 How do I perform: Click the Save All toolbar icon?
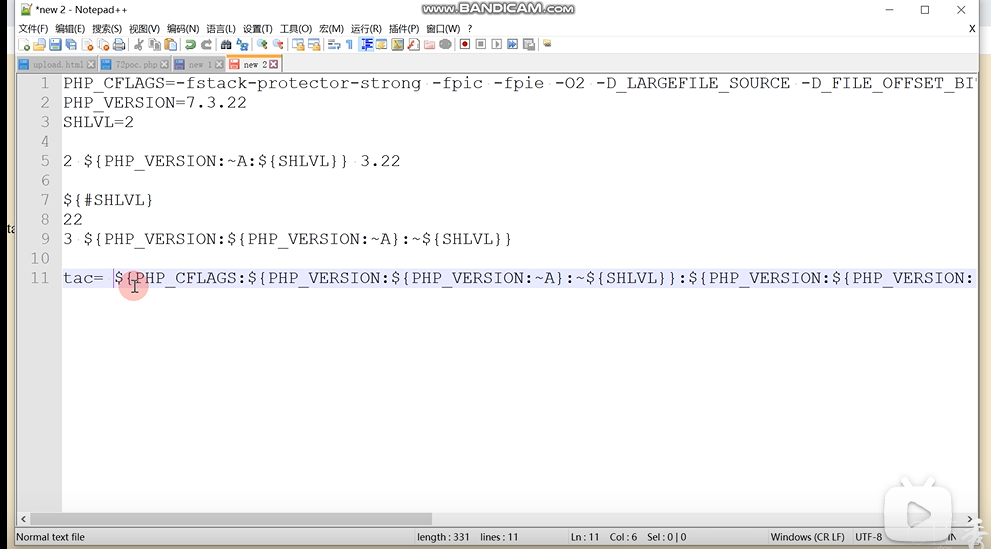click(x=71, y=44)
